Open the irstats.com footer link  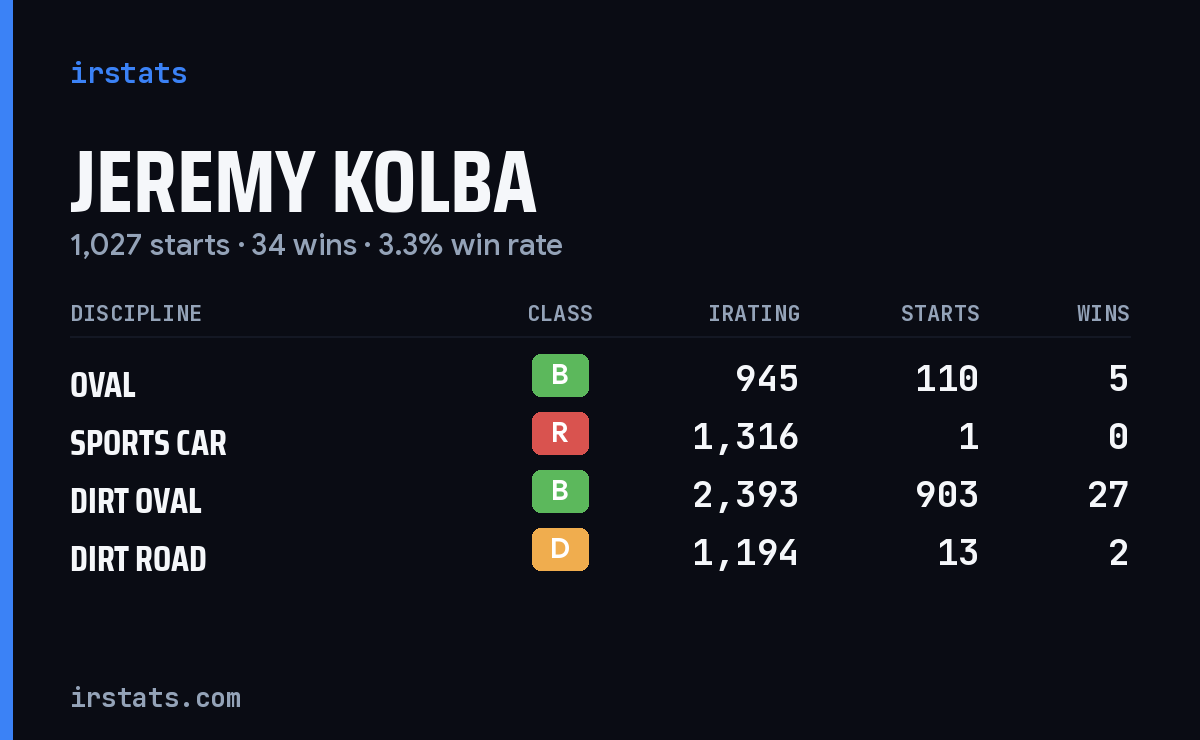(155, 697)
